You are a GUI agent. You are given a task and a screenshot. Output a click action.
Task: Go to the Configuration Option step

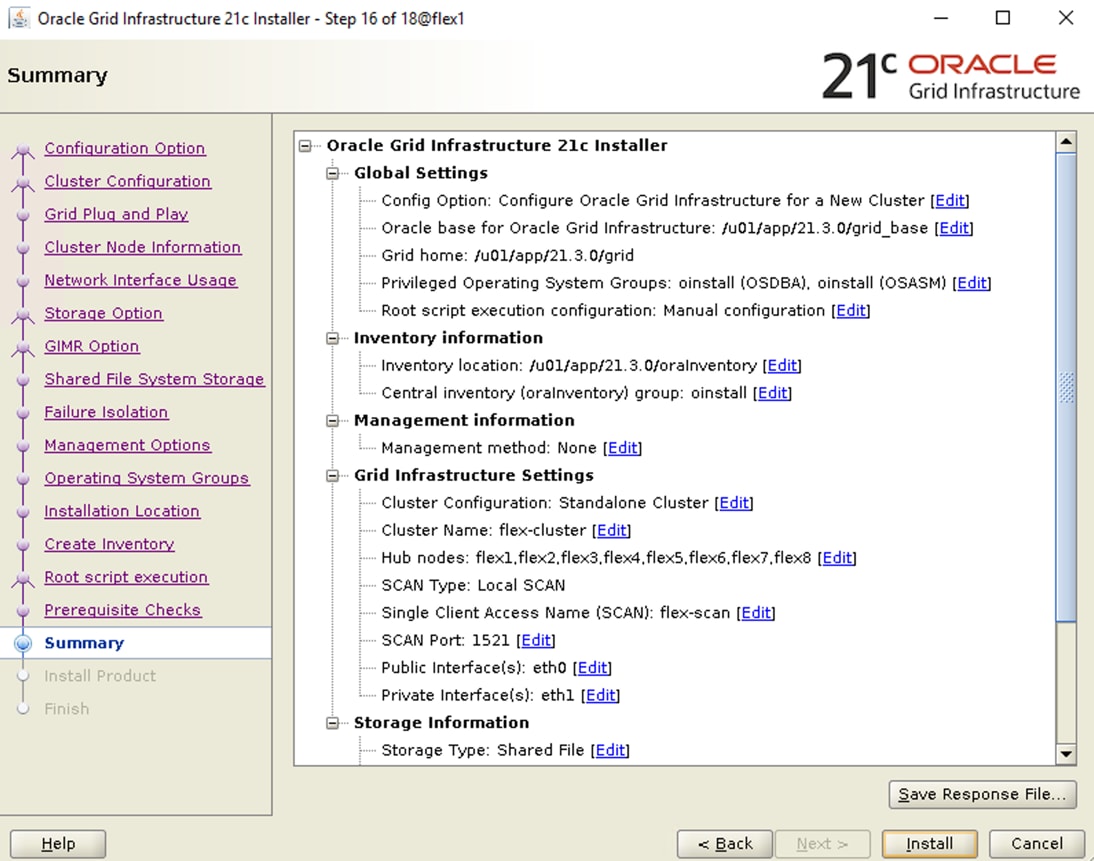click(x=125, y=148)
